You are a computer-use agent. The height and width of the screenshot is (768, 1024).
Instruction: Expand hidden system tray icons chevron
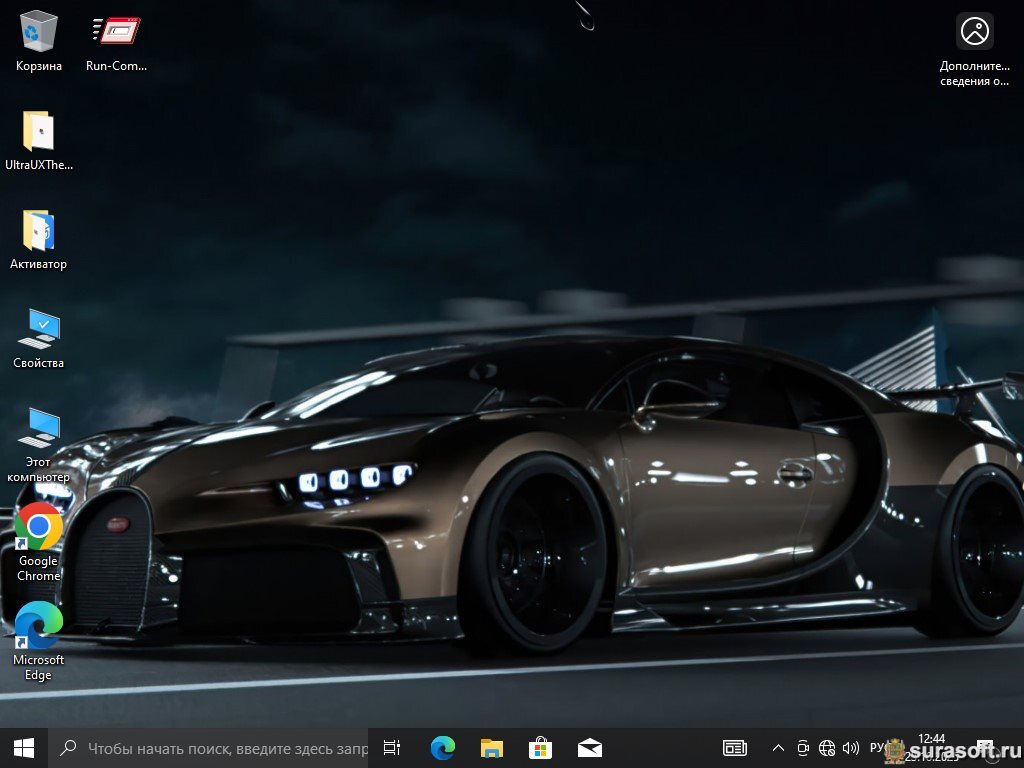pos(778,748)
